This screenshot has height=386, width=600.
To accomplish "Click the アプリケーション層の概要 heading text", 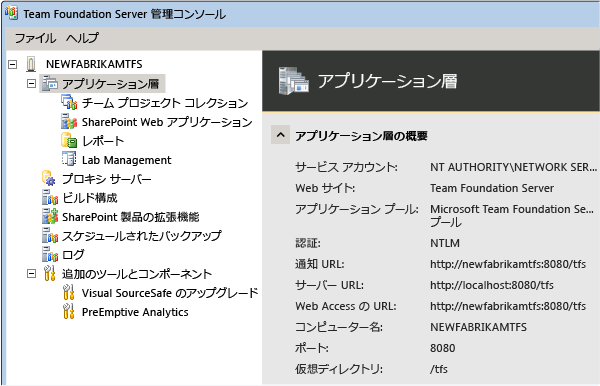I will click(361, 136).
